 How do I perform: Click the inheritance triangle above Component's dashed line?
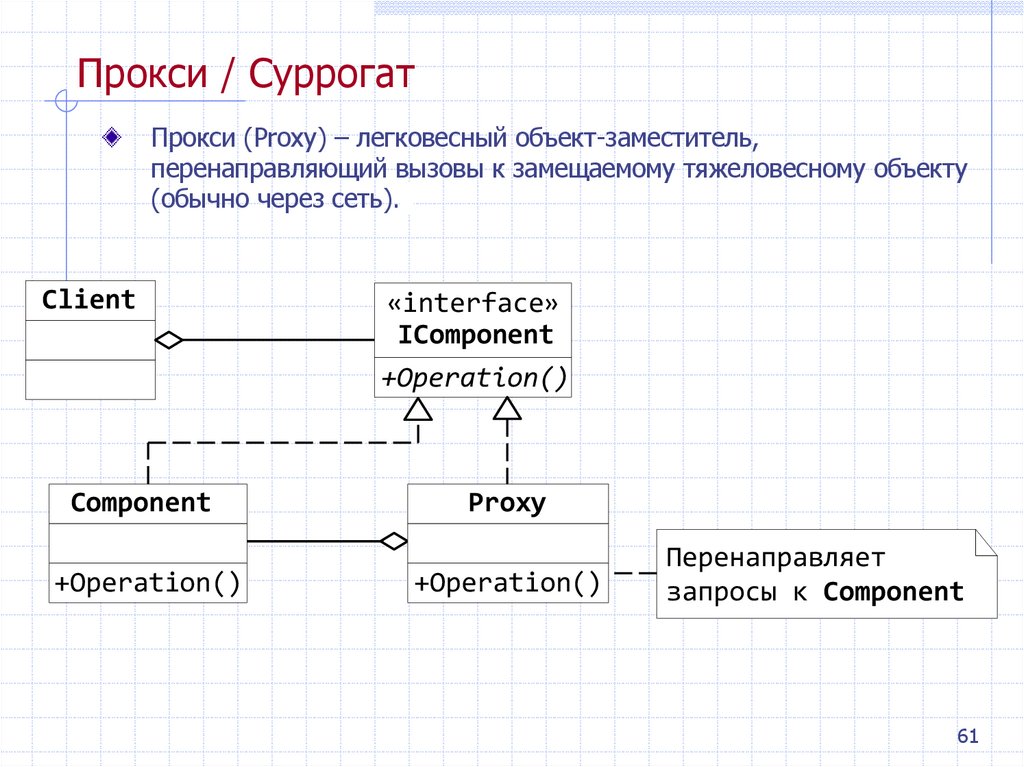[419, 409]
